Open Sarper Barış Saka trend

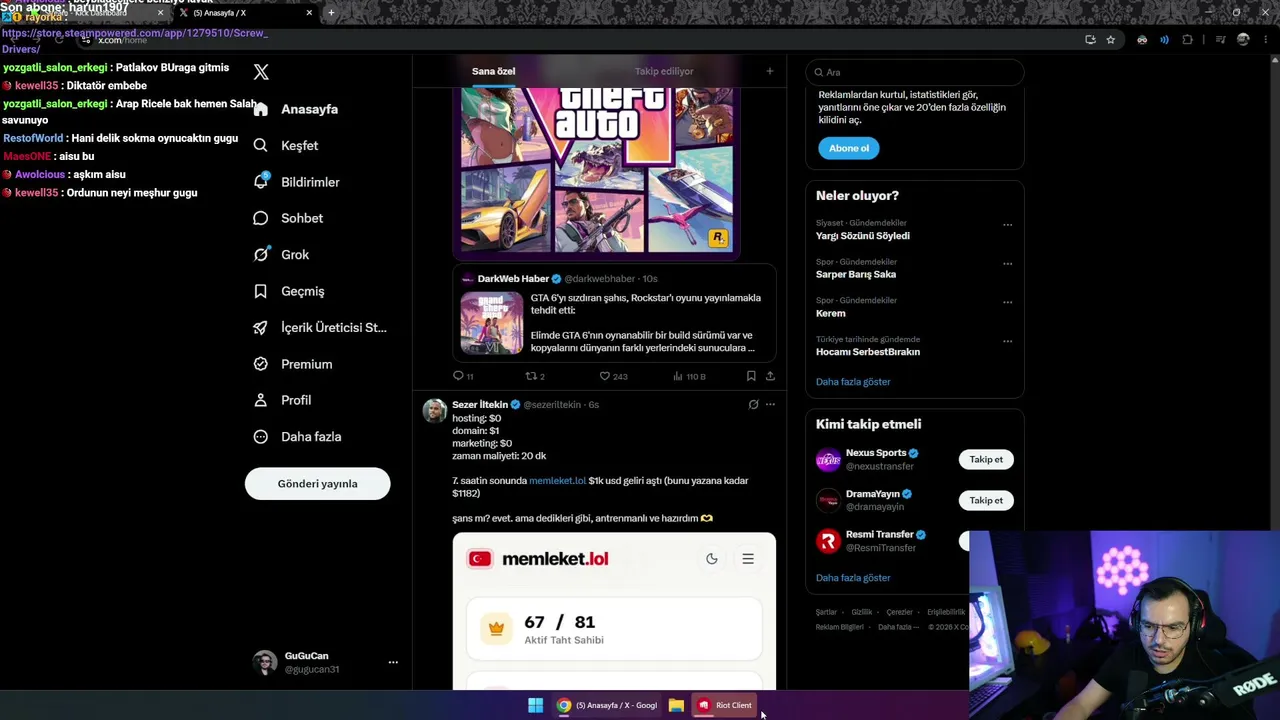coord(856,274)
